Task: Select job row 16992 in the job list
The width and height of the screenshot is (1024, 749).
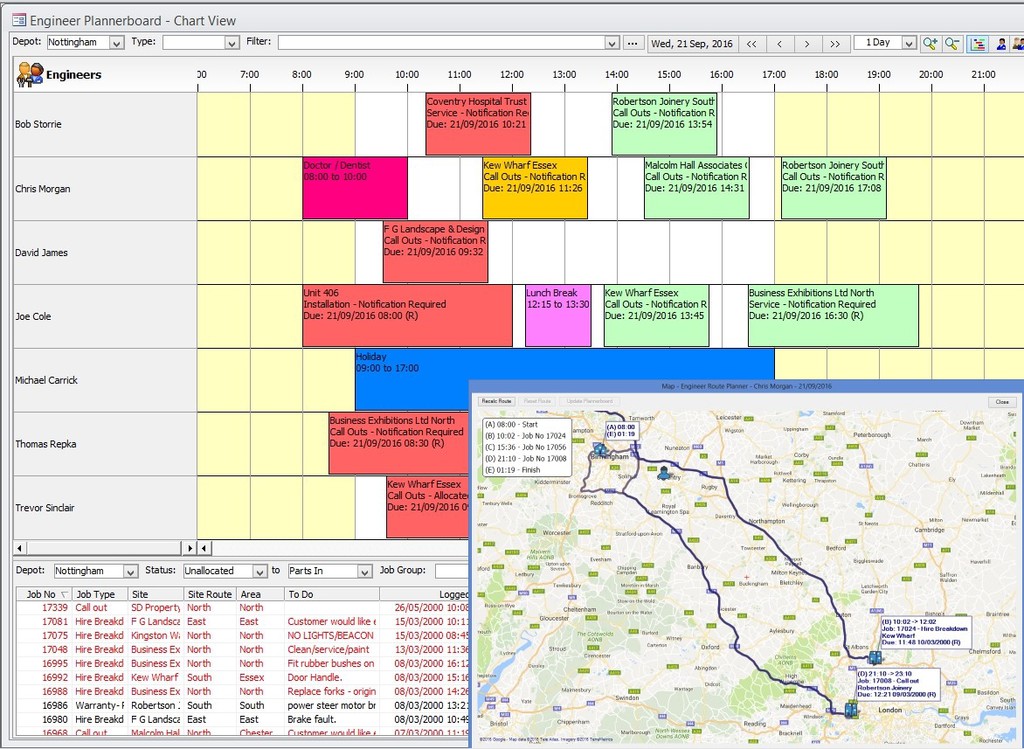Action: [x=242, y=678]
